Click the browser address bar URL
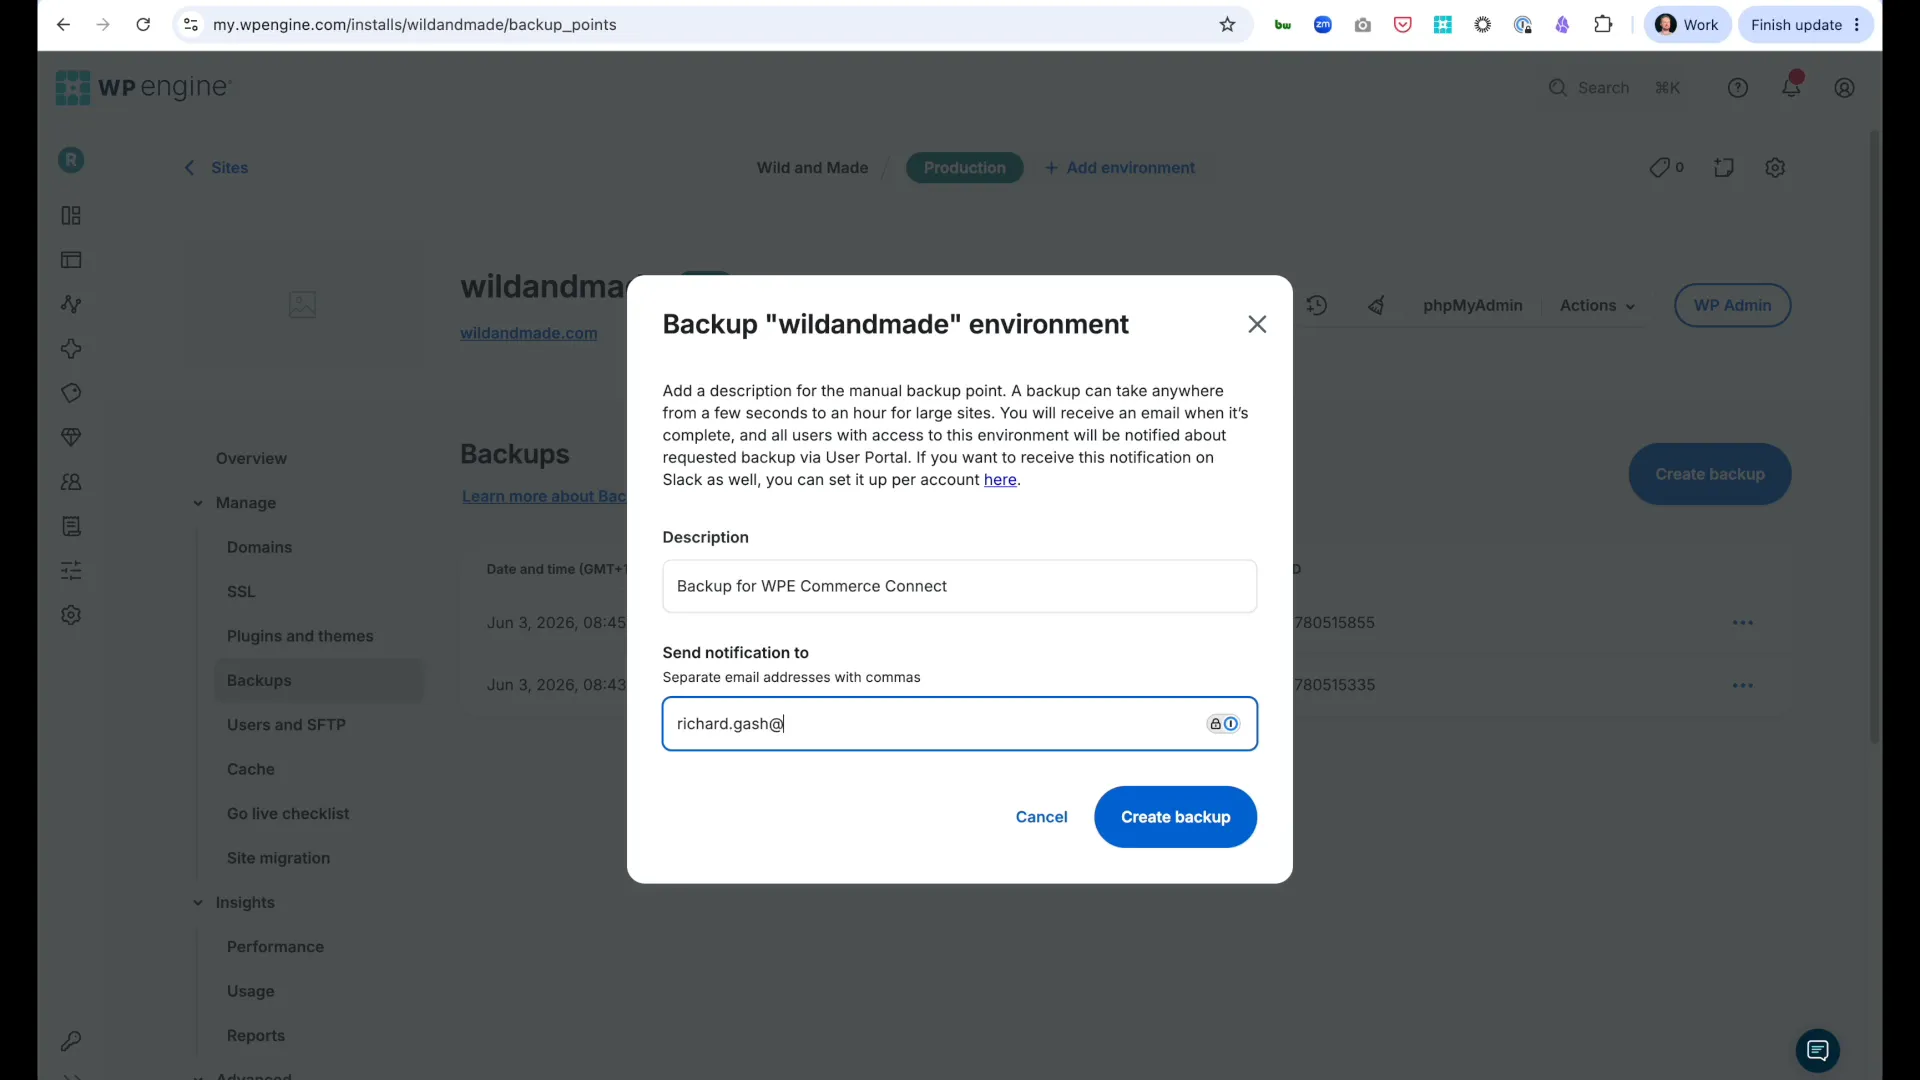 coord(414,25)
